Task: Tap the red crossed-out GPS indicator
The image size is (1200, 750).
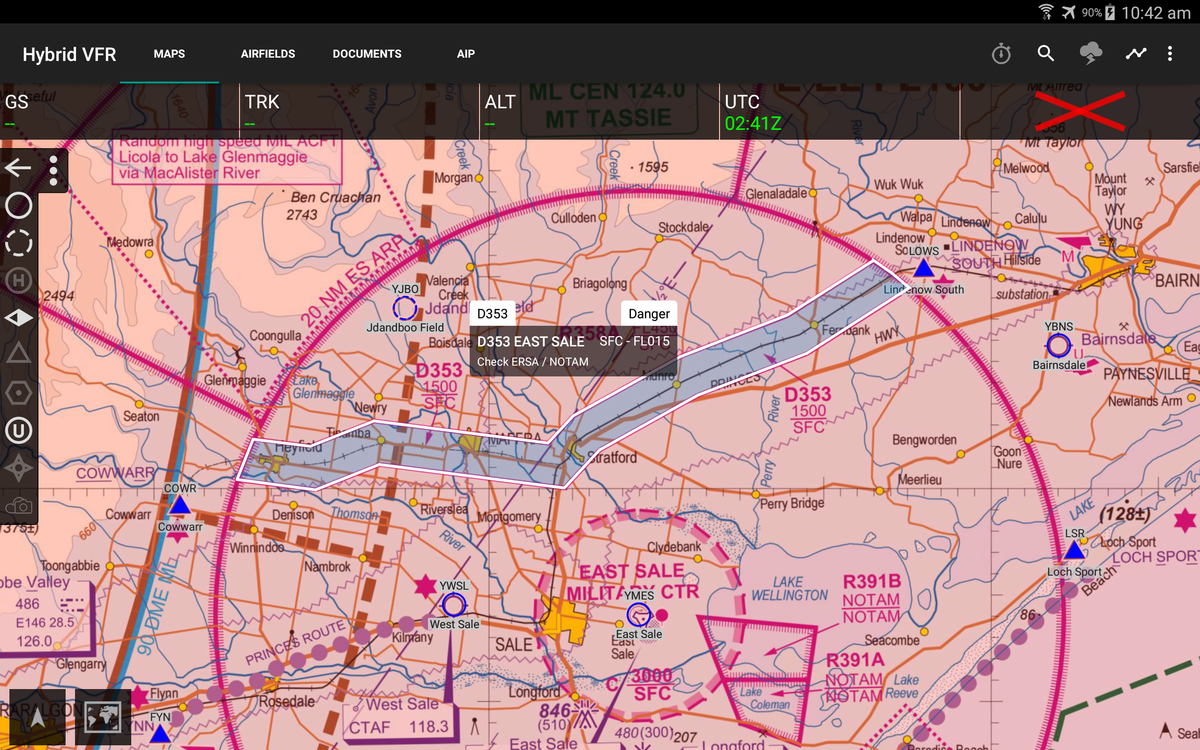Action: (1080, 110)
